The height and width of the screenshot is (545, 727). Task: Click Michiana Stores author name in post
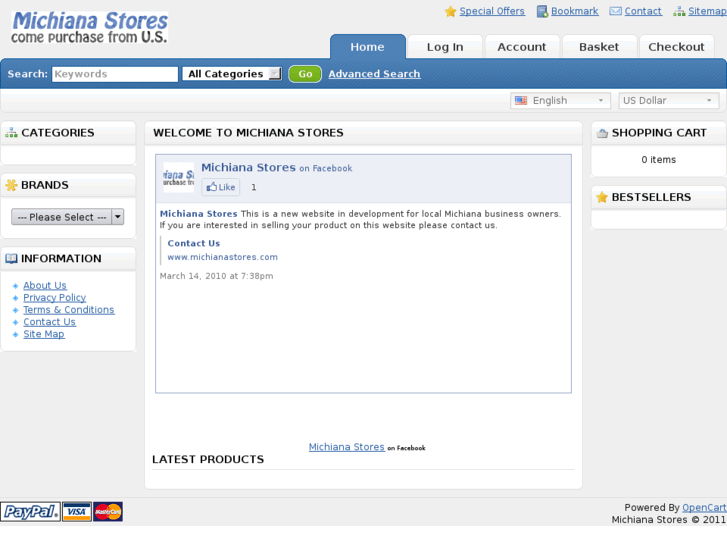198,214
